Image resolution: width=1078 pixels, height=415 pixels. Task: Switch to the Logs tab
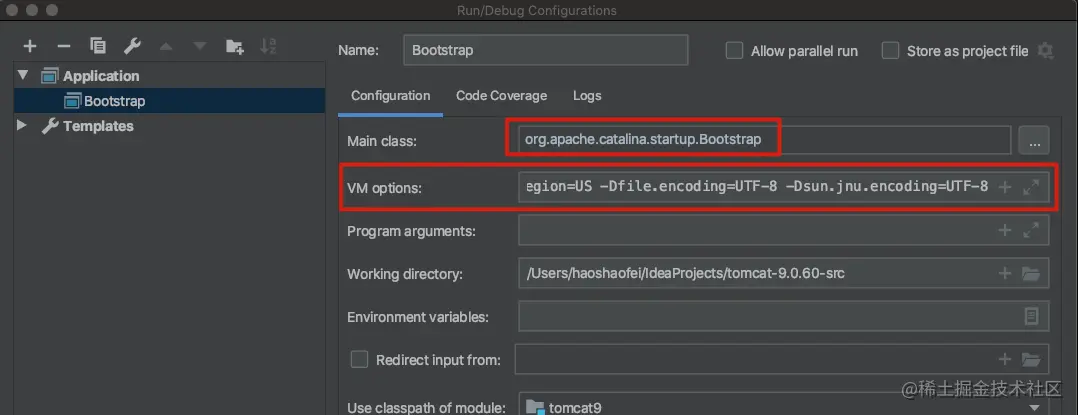click(587, 96)
